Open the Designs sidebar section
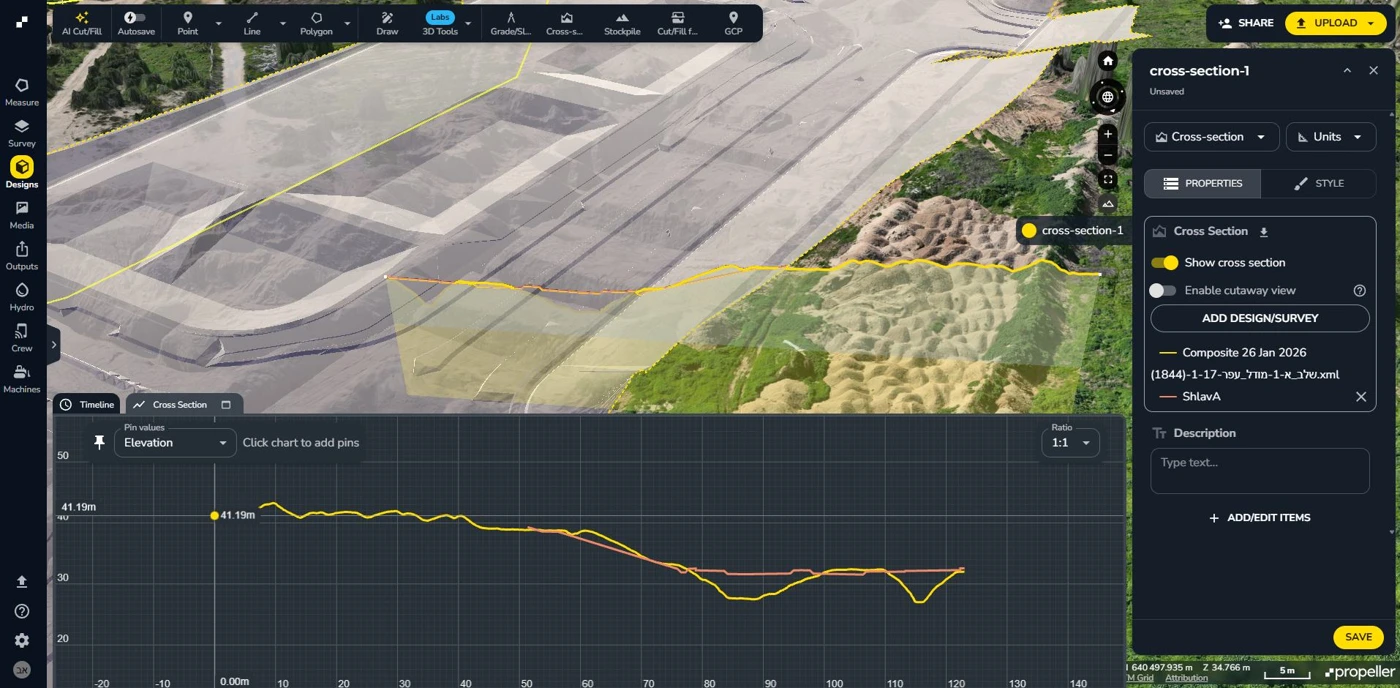 (x=22, y=173)
